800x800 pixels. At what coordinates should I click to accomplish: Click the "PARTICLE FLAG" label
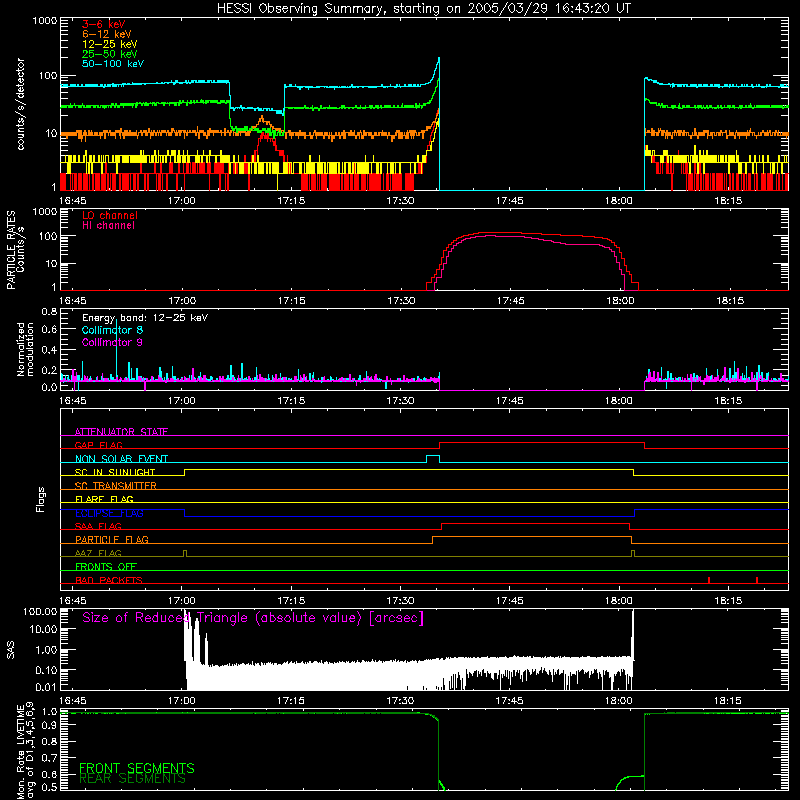click(112, 540)
